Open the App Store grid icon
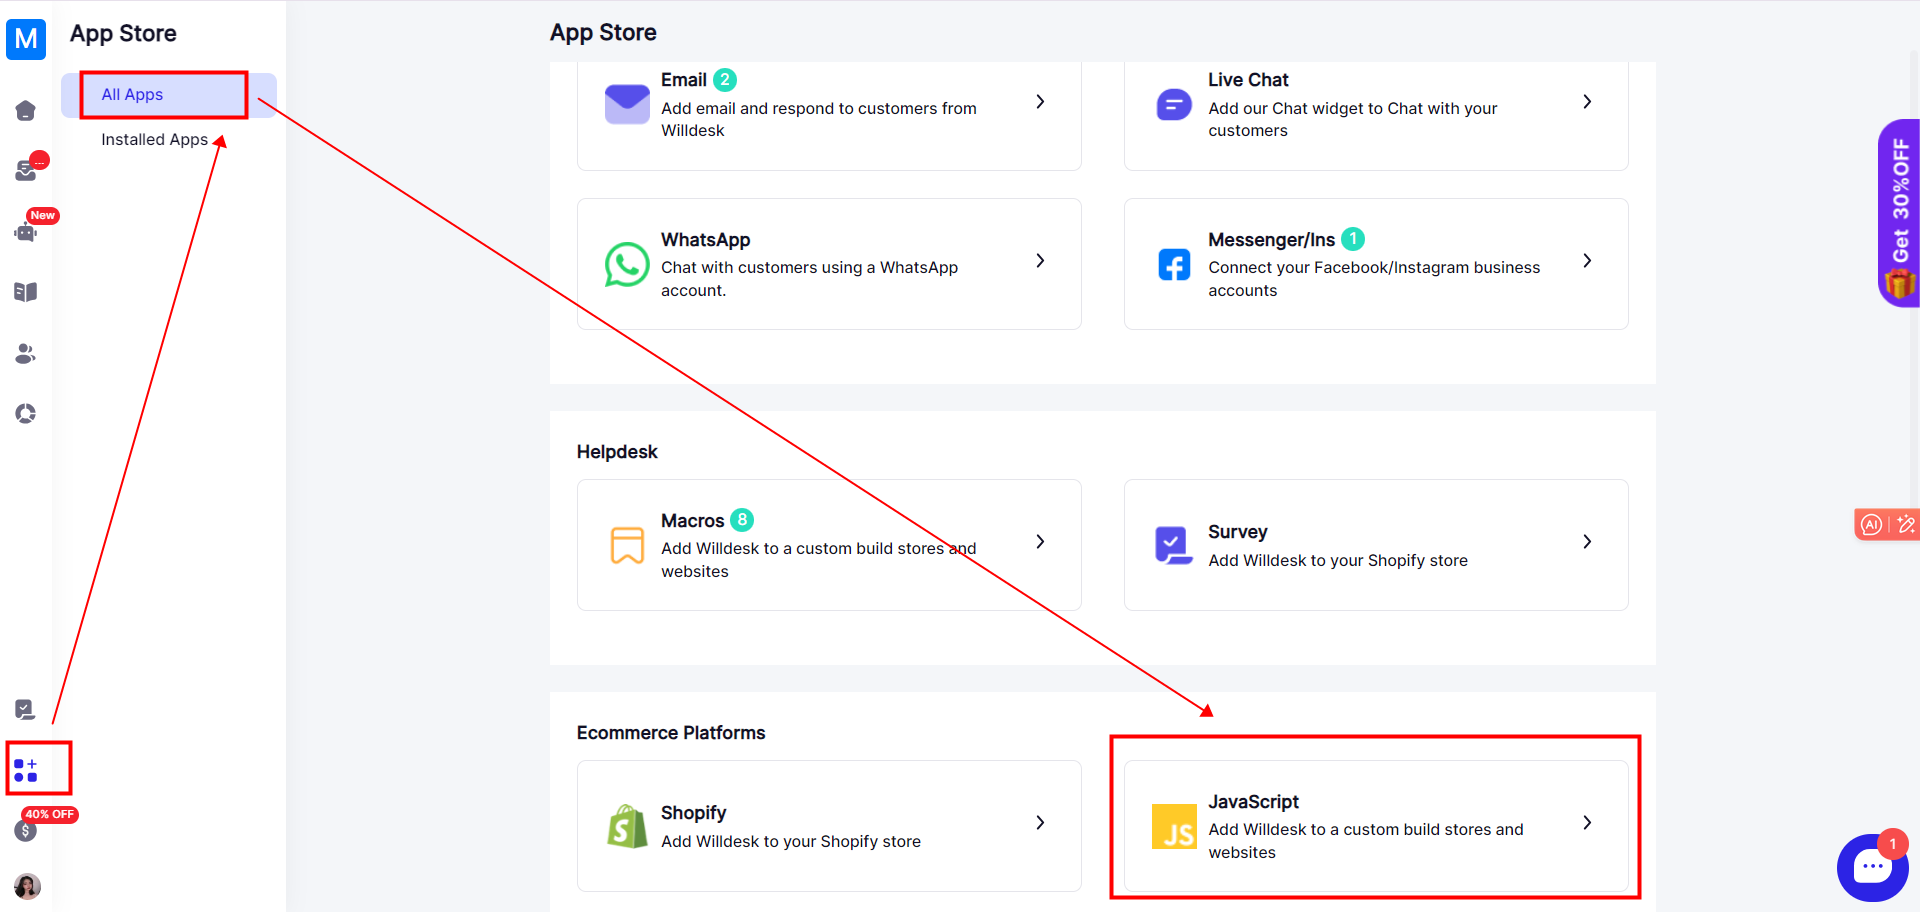This screenshot has height=912, width=1920. [26, 770]
